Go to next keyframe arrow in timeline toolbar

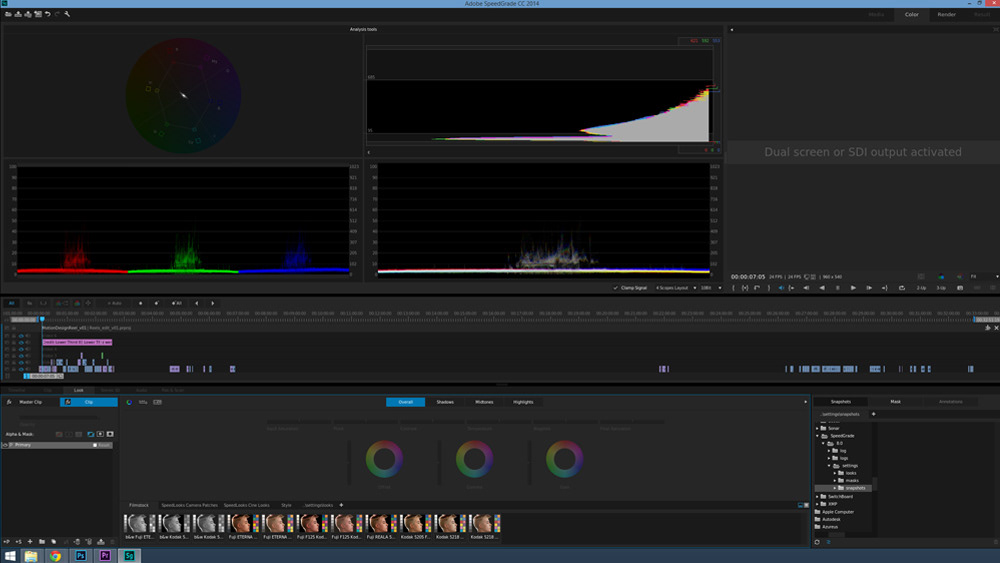pyautogui.click(x=212, y=303)
